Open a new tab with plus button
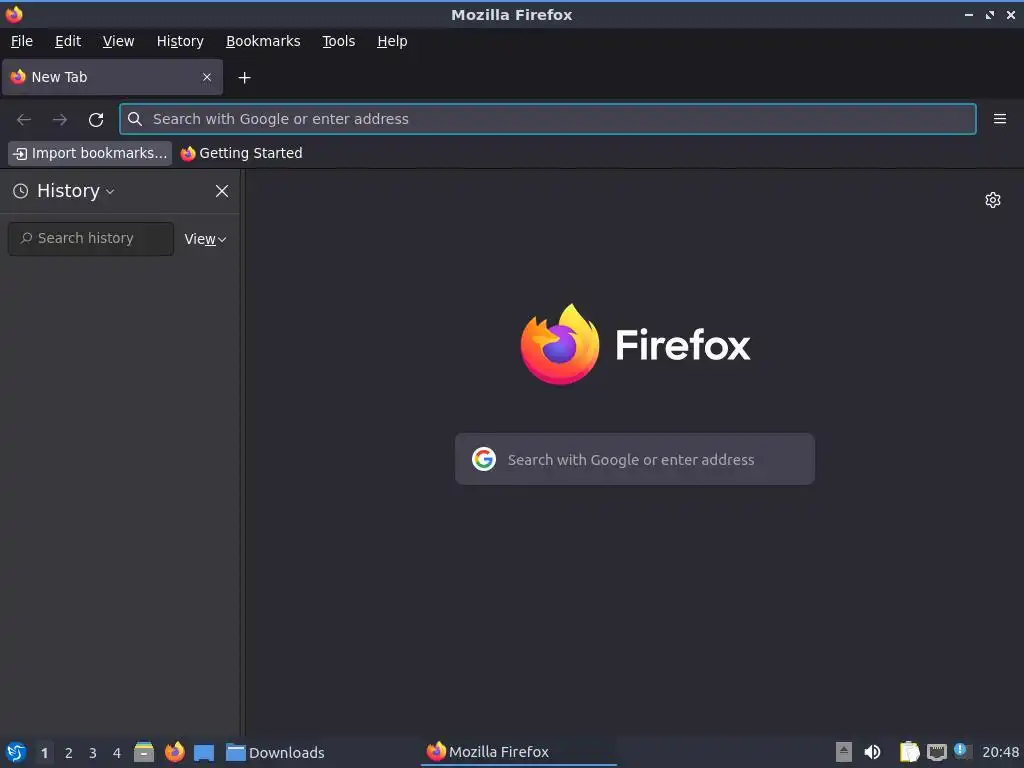1024x768 pixels. click(244, 78)
